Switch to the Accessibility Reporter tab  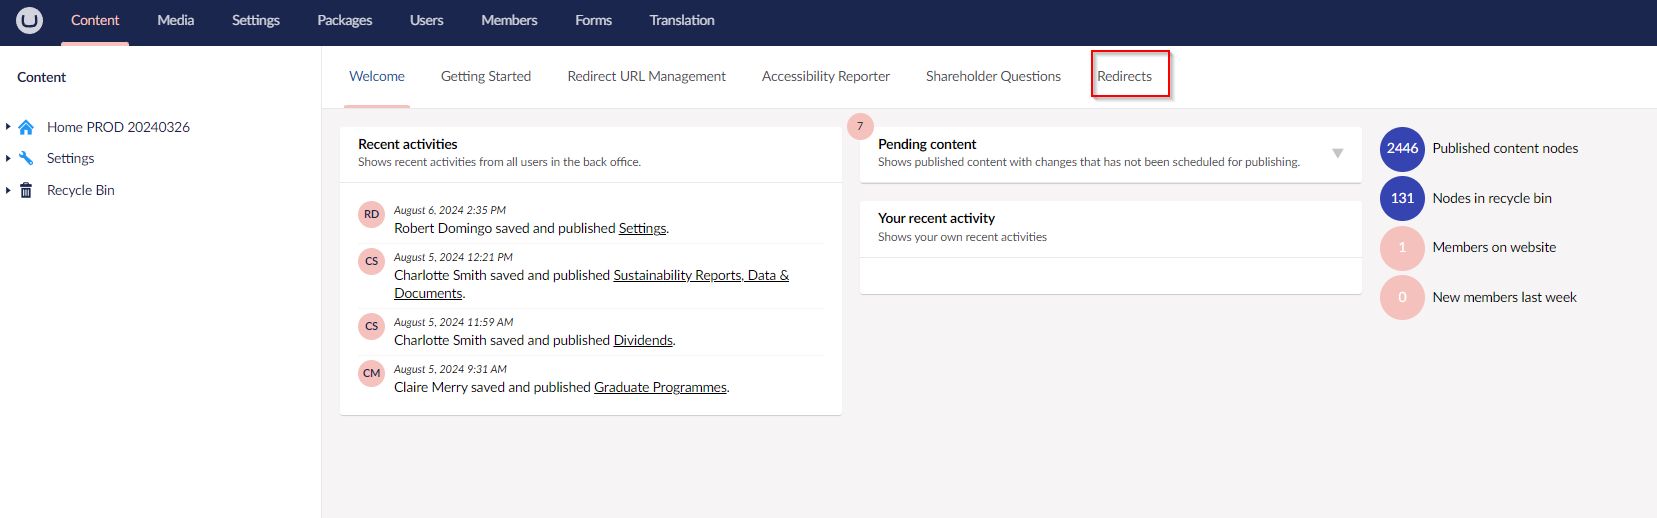tap(826, 76)
